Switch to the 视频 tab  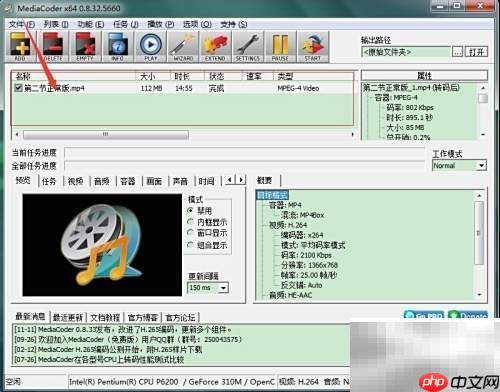(76, 181)
